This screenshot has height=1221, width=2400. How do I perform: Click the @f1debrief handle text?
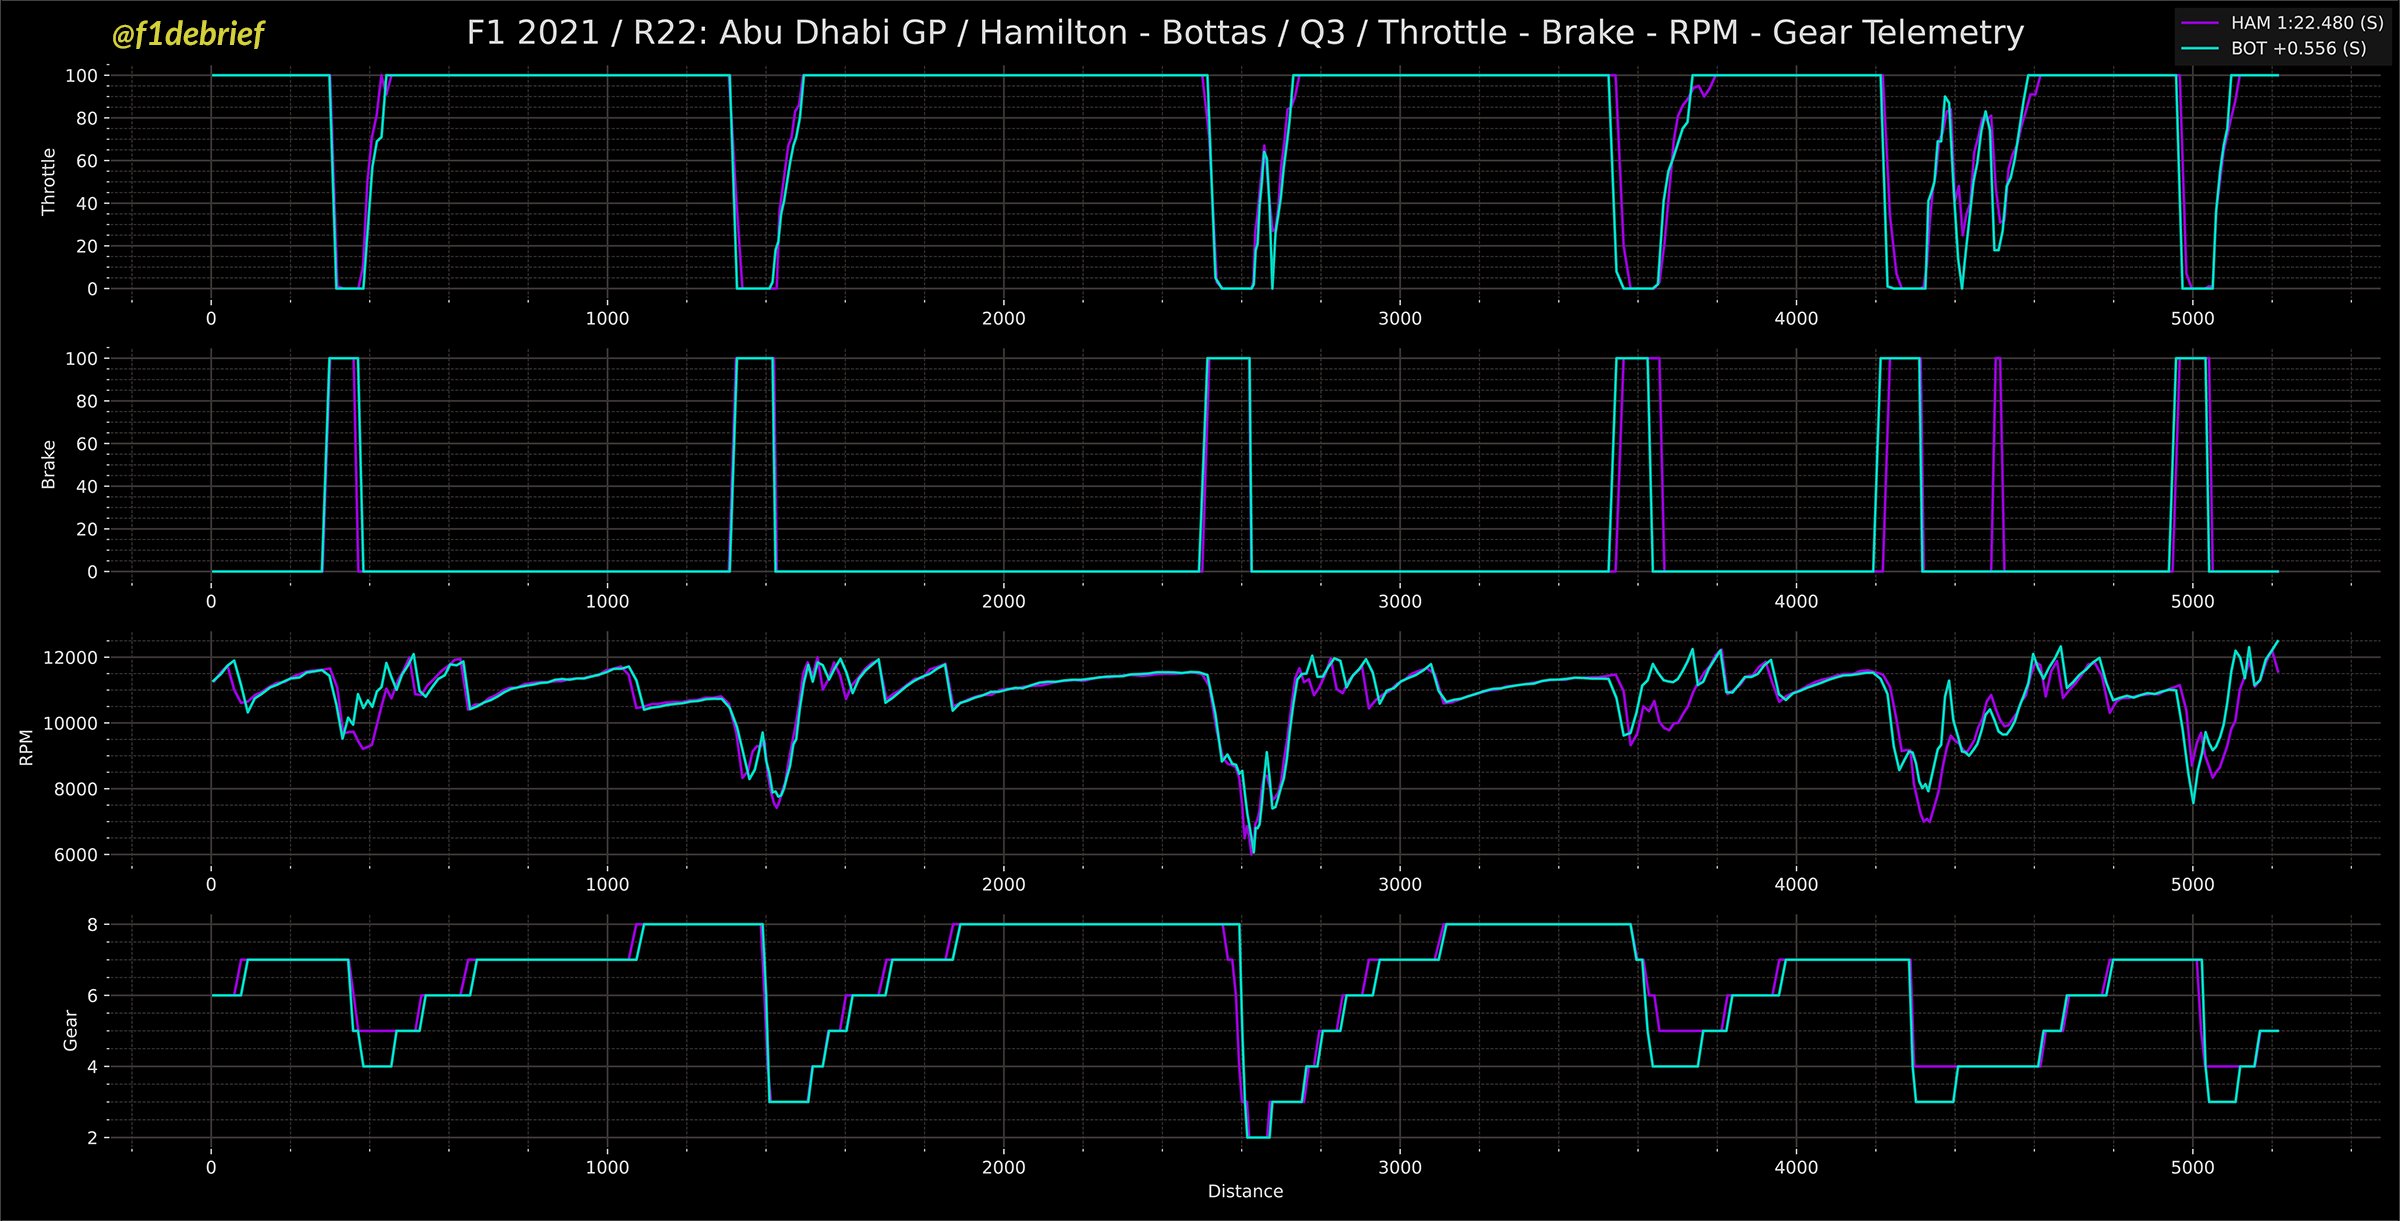click(x=187, y=35)
